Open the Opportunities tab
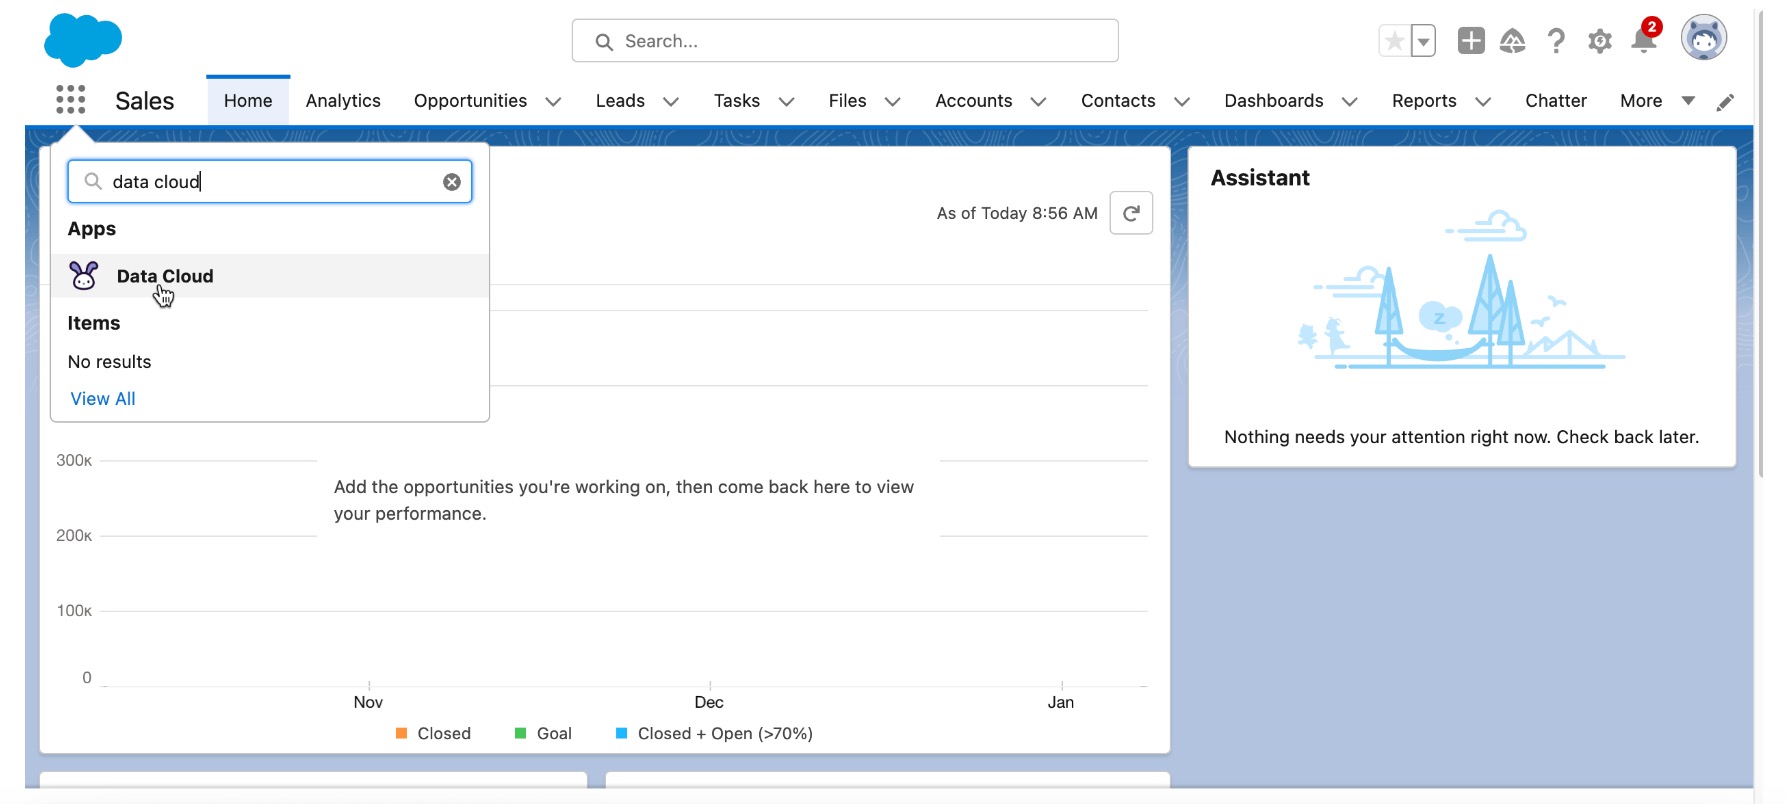This screenshot has width=1786, height=804. (470, 101)
